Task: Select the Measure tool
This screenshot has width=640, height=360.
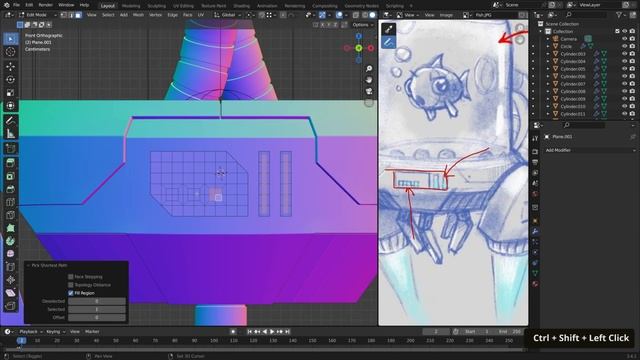Action: 11,133
